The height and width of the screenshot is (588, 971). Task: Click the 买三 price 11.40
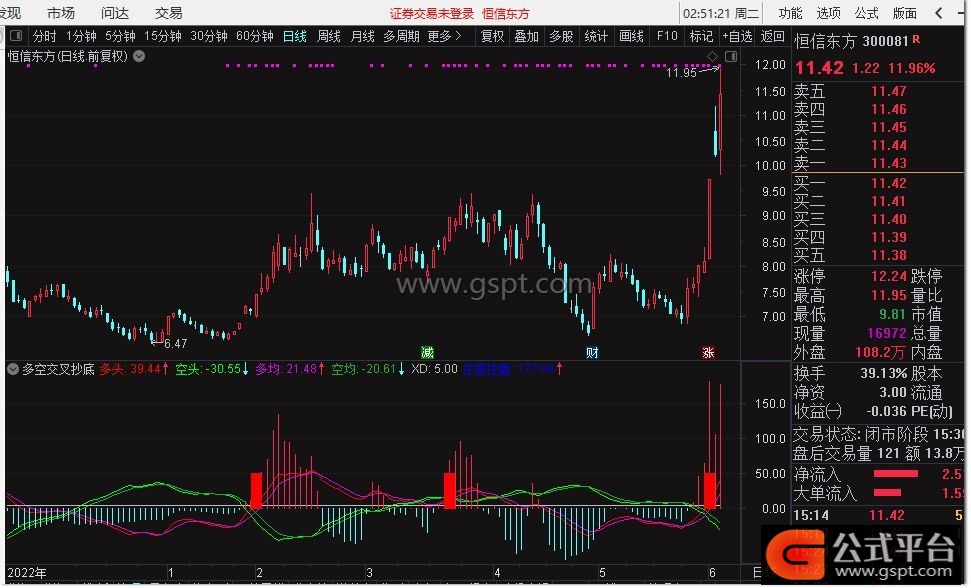(889, 219)
